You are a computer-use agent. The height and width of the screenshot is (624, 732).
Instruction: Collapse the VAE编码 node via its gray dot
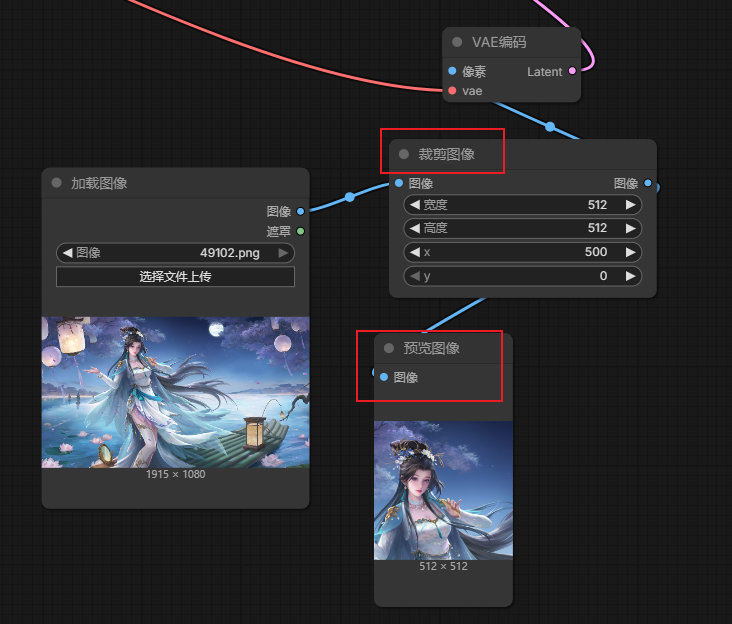[x=457, y=42]
